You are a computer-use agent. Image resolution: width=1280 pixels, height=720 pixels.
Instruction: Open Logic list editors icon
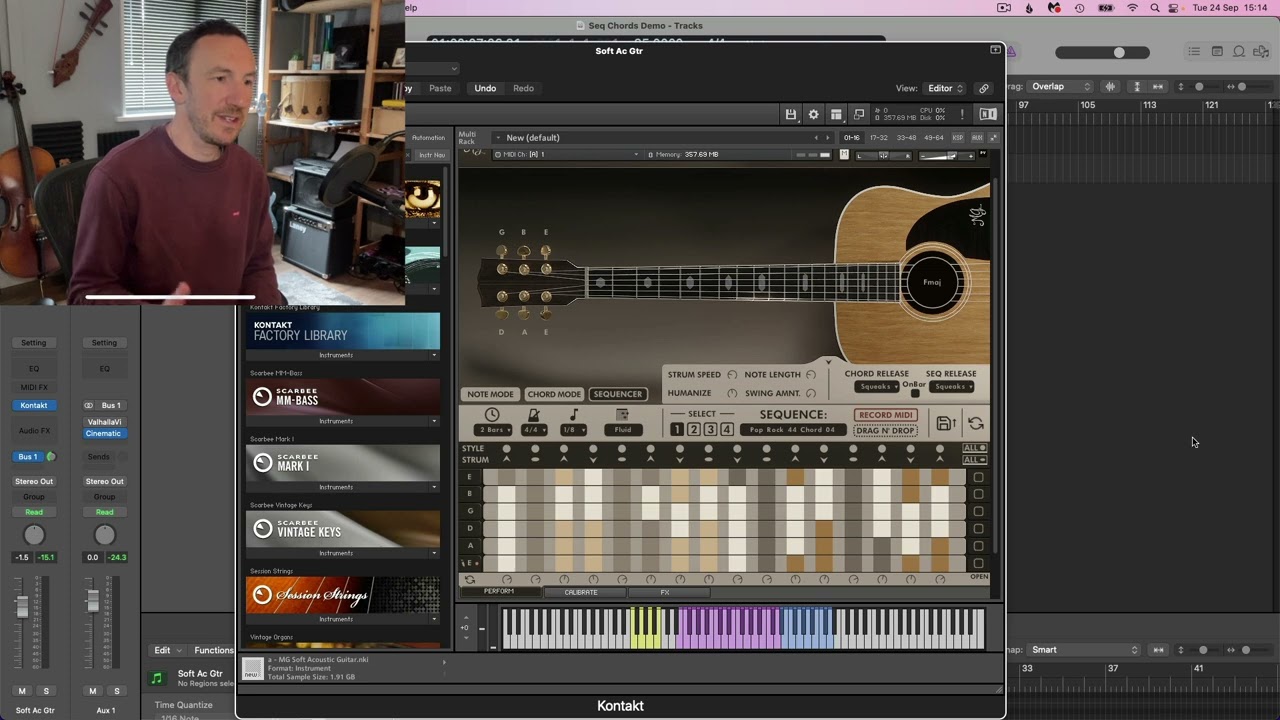coord(1194,52)
